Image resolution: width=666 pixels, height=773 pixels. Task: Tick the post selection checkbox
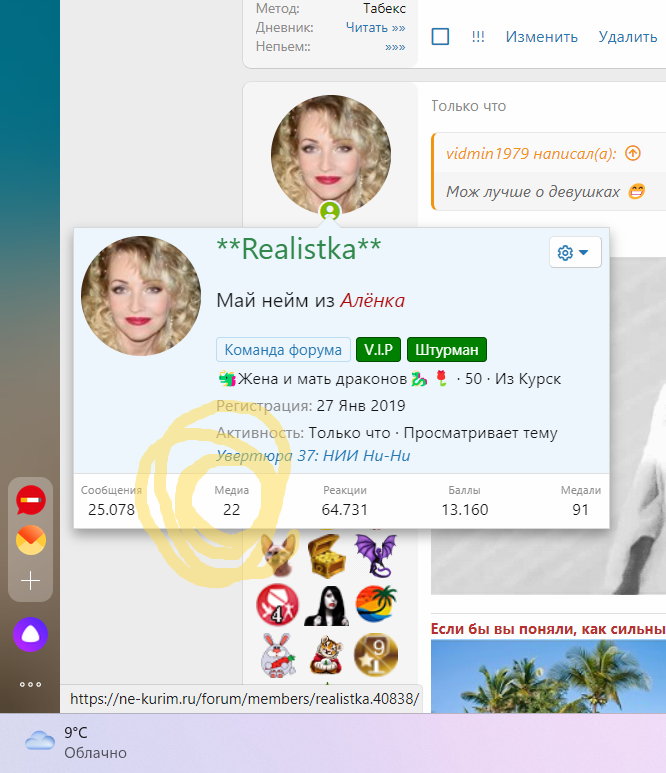pyautogui.click(x=440, y=36)
